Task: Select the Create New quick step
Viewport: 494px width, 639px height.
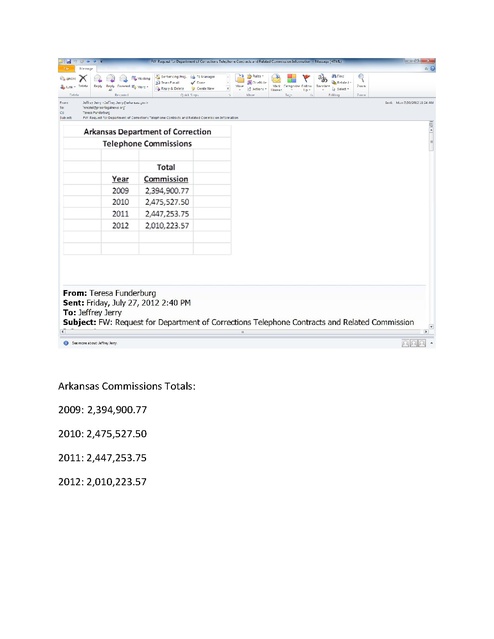Action: [x=203, y=88]
